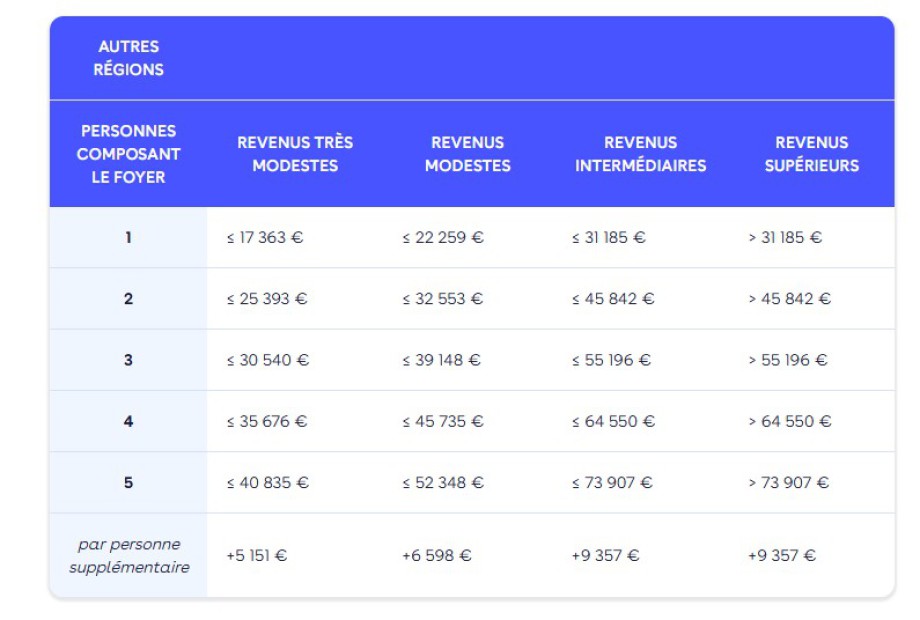Select the row label for 4 persons
The width and height of the screenshot is (920, 620).
pos(128,422)
